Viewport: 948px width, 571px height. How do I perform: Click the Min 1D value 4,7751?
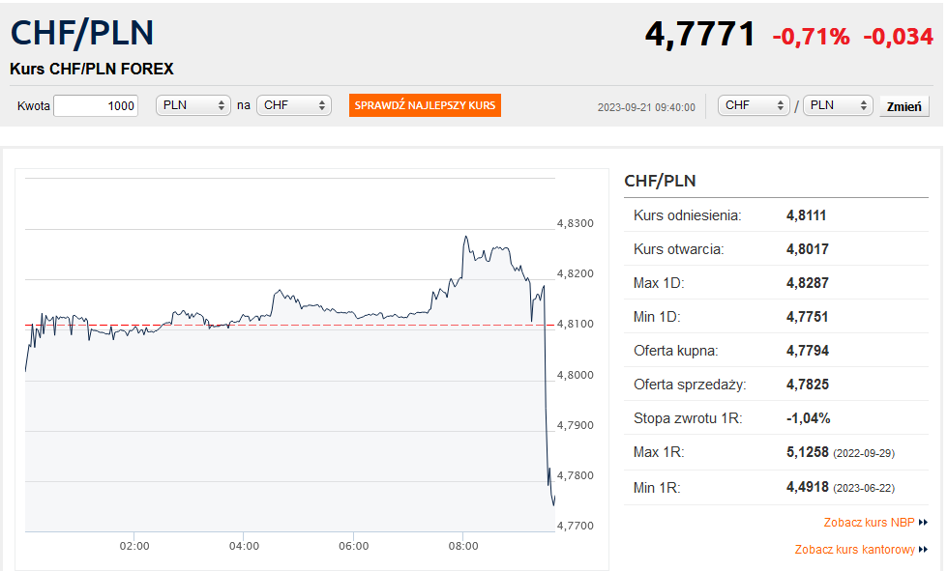click(x=807, y=317)
